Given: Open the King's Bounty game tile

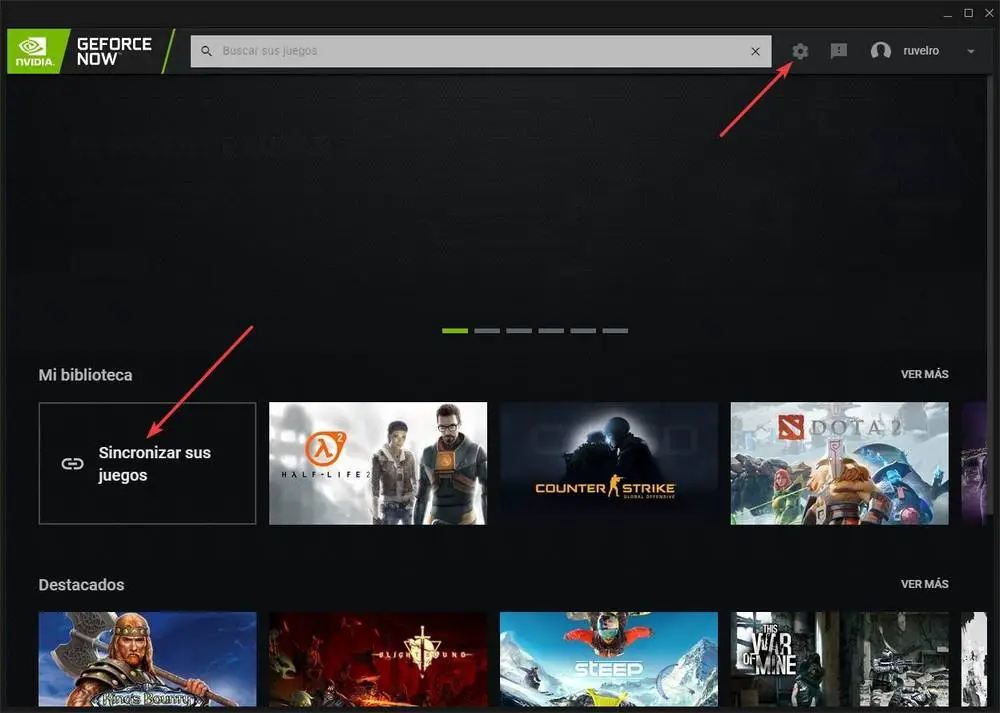Looking at the screenshot, I should 147,659.
